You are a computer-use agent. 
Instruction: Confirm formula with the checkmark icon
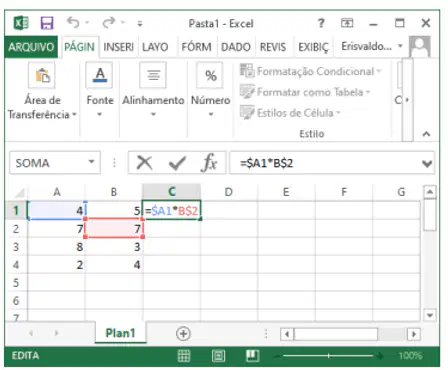click(177, 163)
